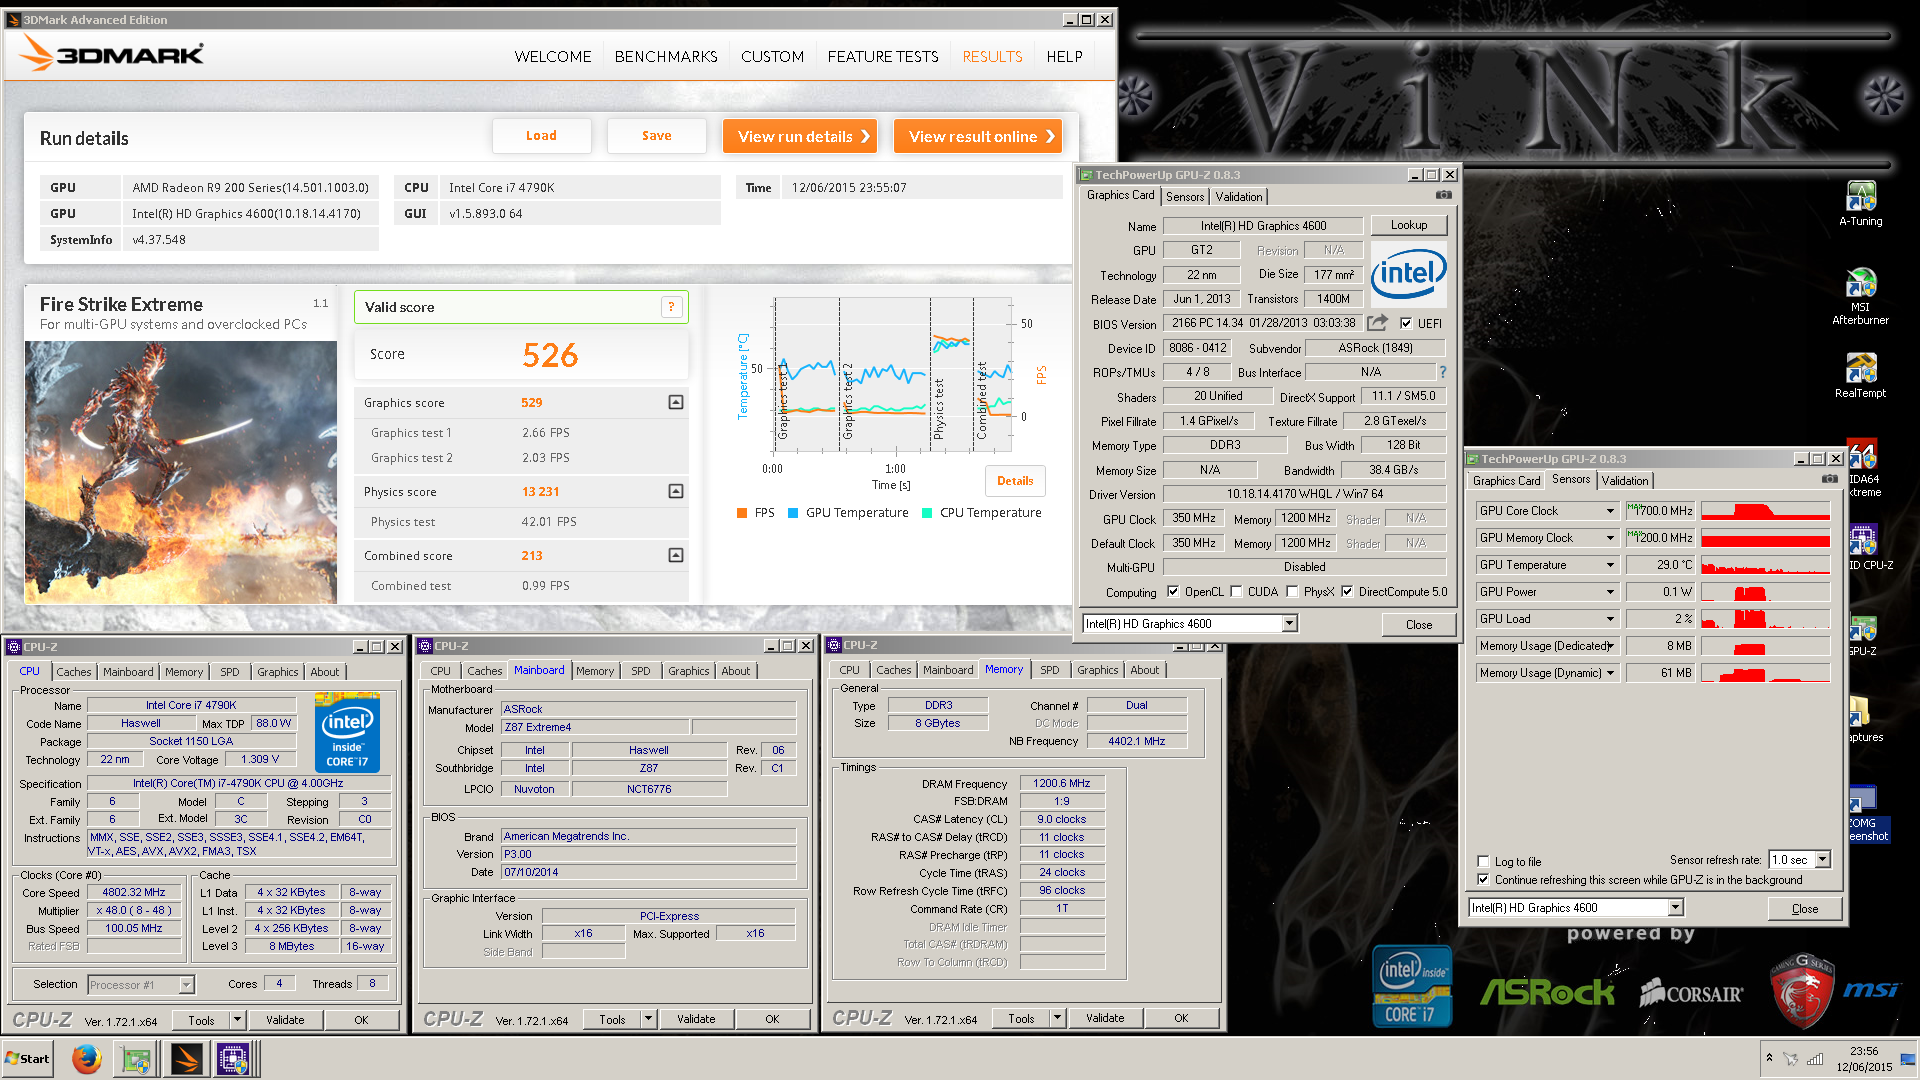Toggle the CUDA checkbox in GPU-Z
The width and height of the screenshot is (1920, 1080).
pos(1237,591)
